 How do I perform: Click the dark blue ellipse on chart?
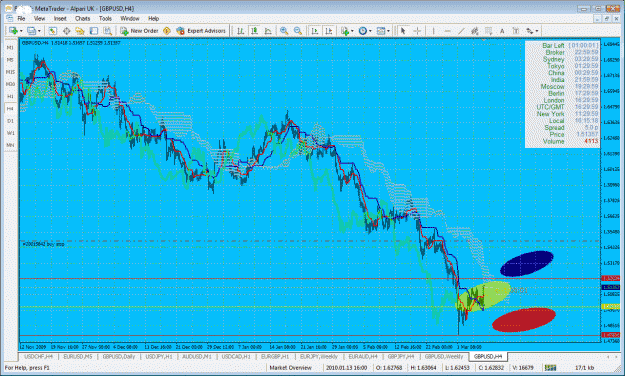527,264
